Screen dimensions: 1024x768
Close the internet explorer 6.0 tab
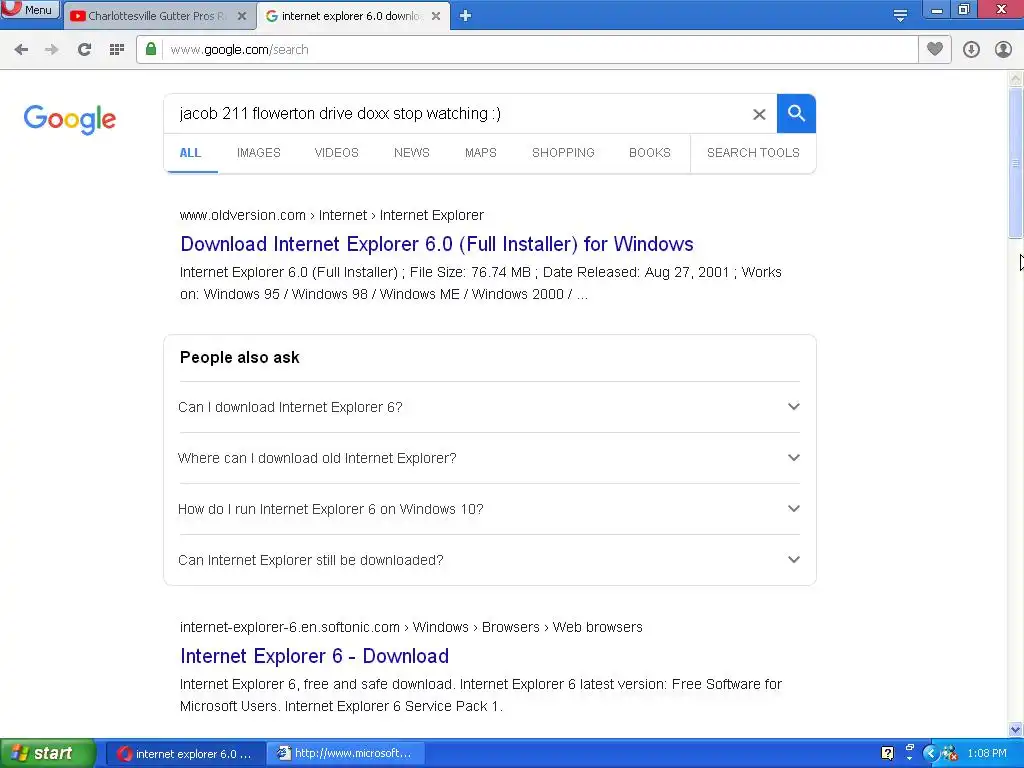[436, 16]
